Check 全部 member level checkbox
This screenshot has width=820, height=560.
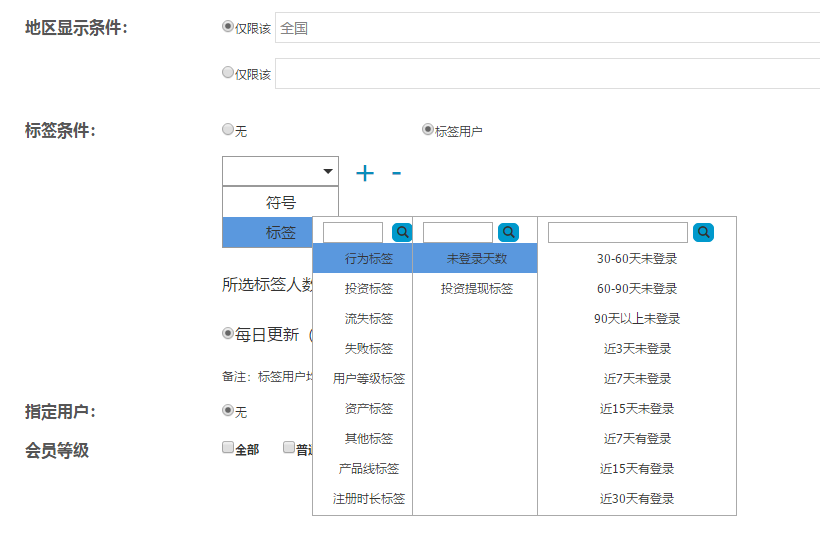[227, 447]
